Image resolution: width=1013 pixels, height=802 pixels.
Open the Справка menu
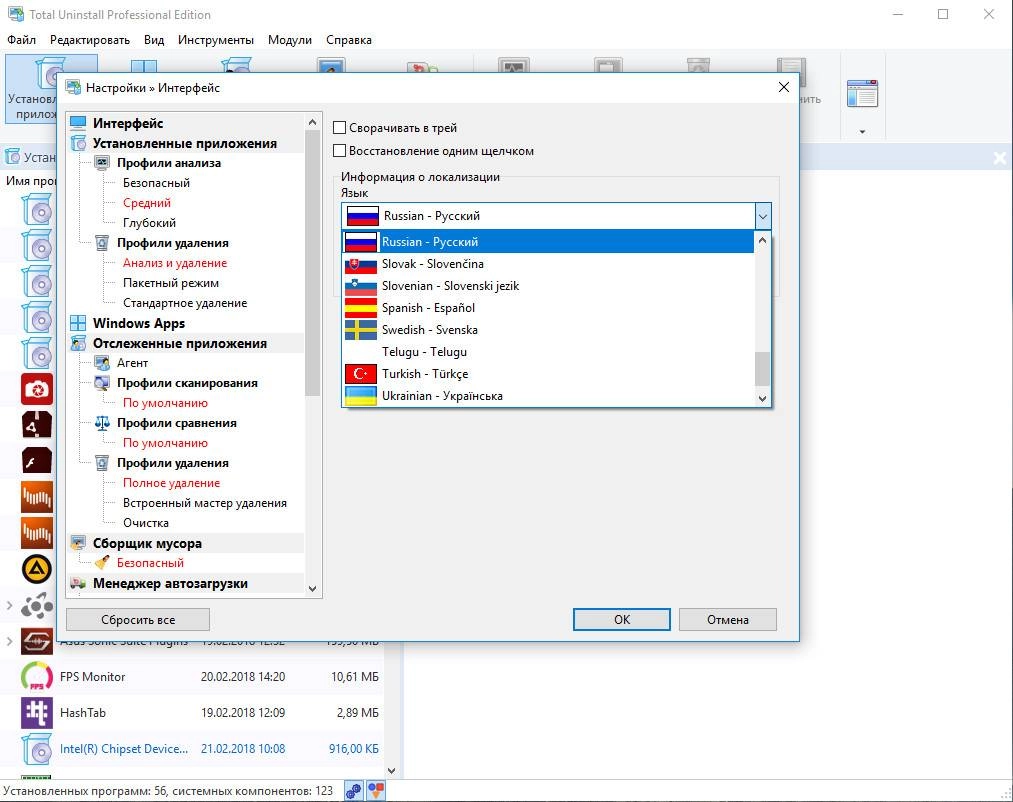[349, 40]
